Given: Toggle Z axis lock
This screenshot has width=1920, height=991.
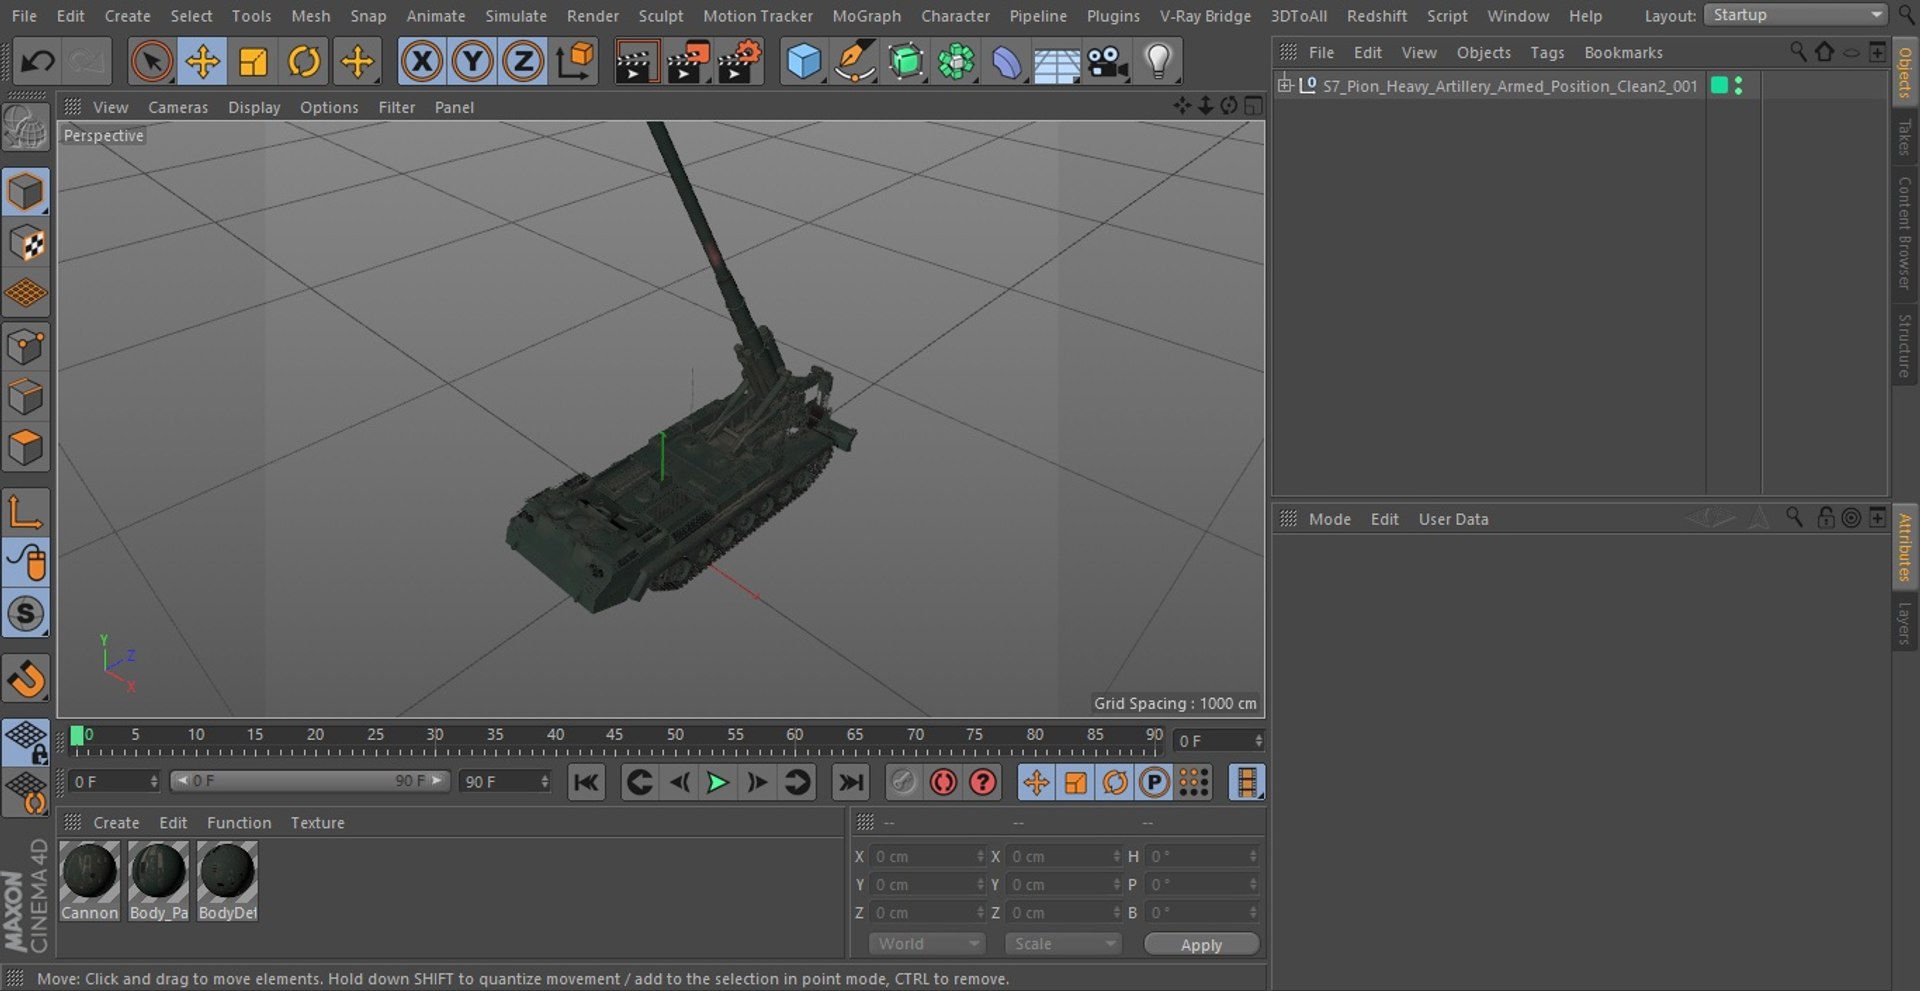Looking at the screenshot, I should tap(523, 62).
